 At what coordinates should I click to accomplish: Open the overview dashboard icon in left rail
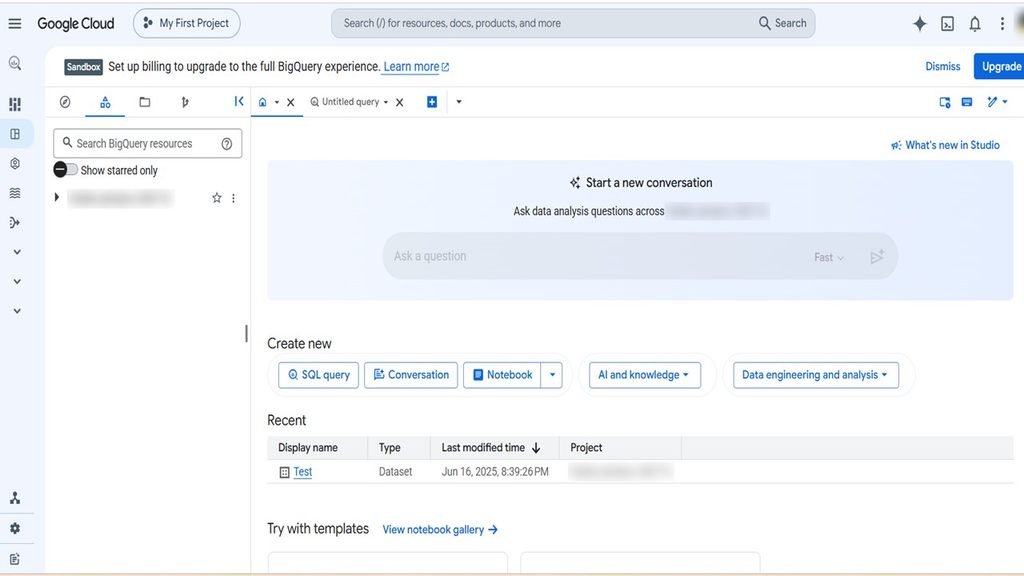pyautogui.click(x=15, y=104)
